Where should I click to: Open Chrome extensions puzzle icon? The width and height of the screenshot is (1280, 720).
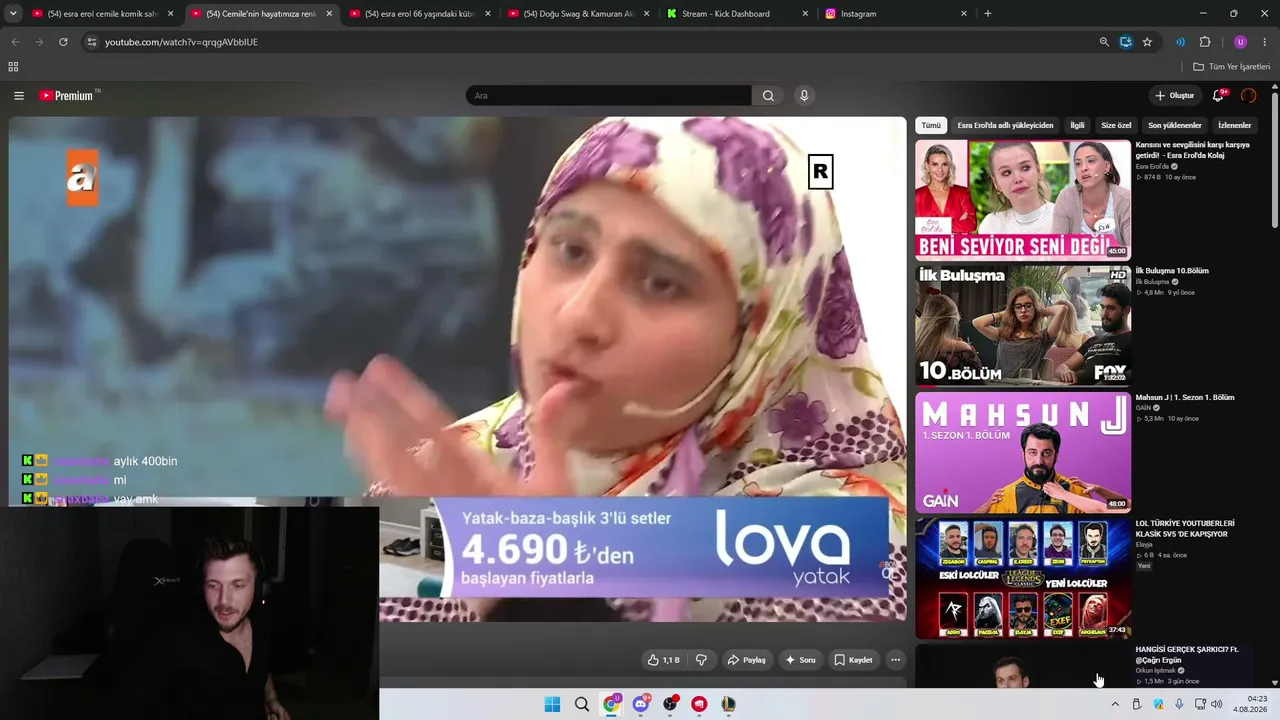pyautogui.click(x=1205, y=42)
